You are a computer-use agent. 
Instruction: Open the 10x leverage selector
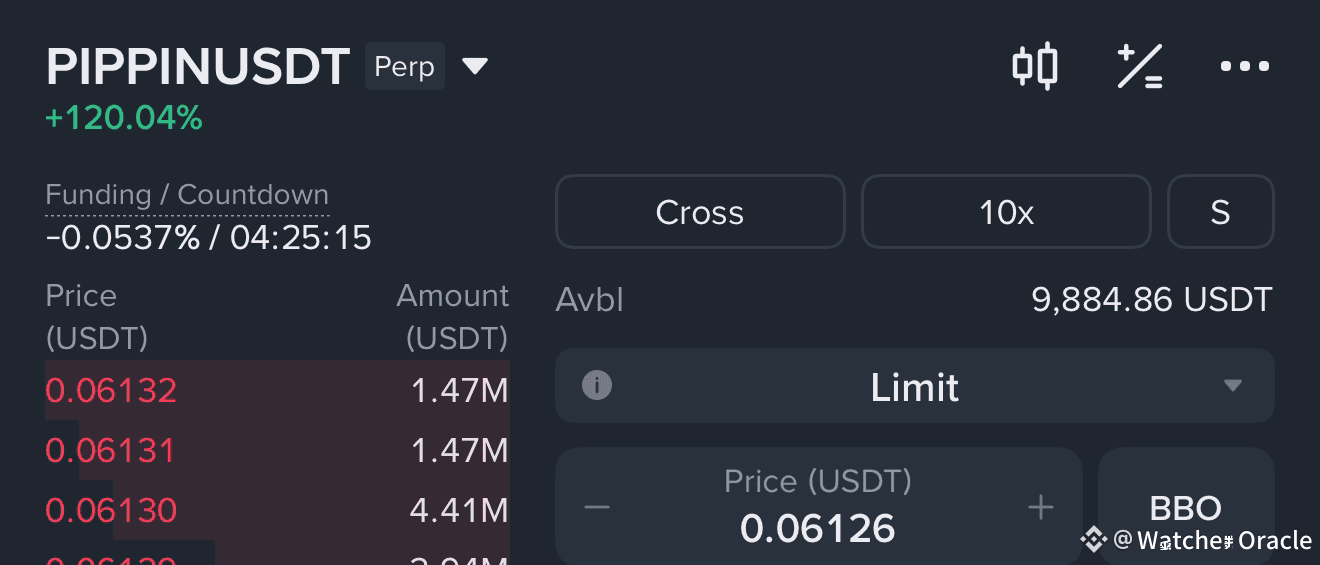pos(1006,212)
